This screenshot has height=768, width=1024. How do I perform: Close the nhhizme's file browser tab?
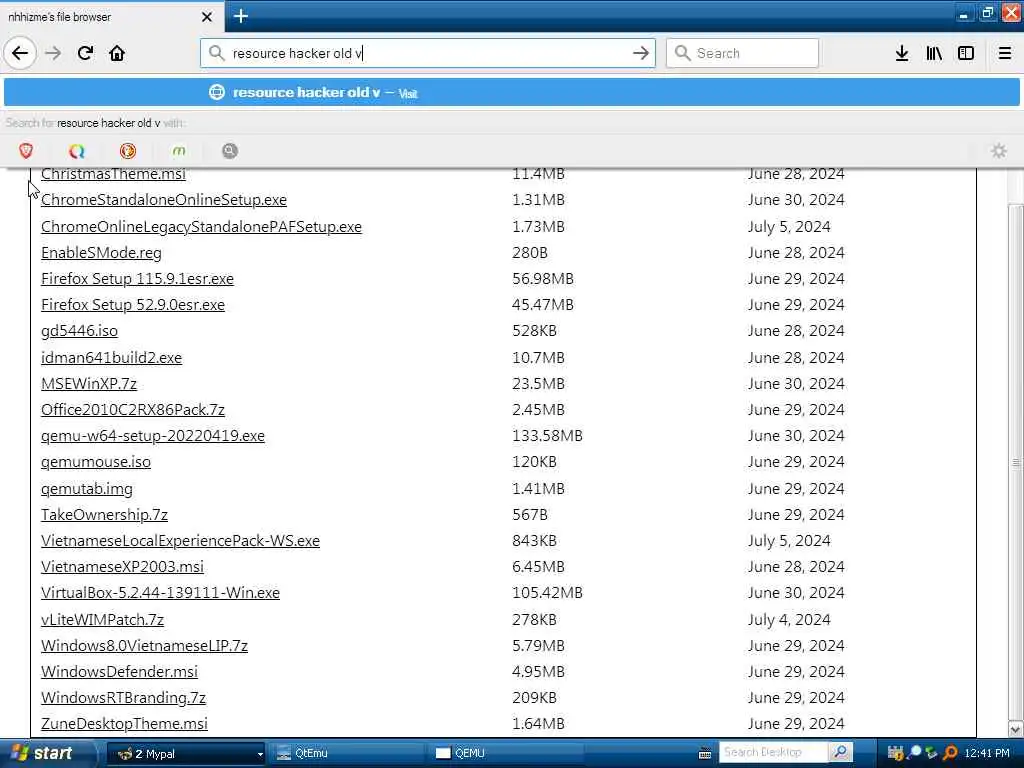pyautogui.click(x=206, y=17)
